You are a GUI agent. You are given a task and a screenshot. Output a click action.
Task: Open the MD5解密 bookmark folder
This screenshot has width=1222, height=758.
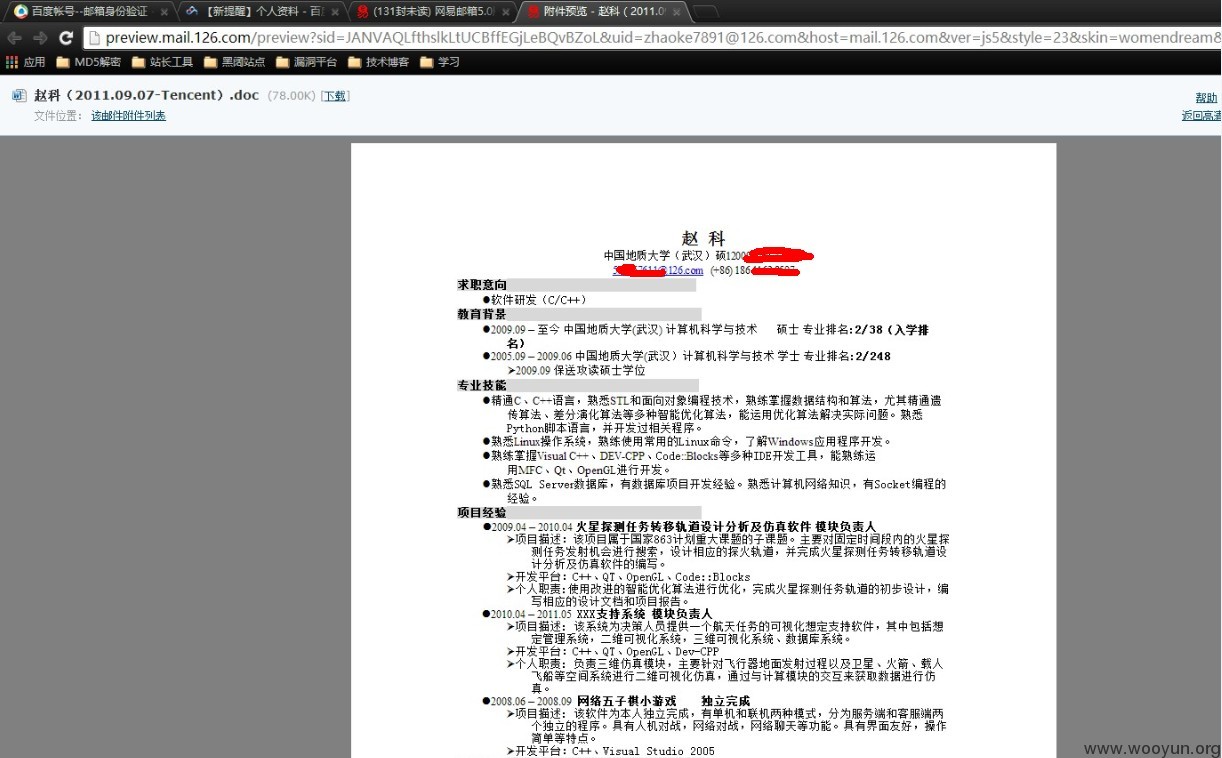[x=89, y=62]
